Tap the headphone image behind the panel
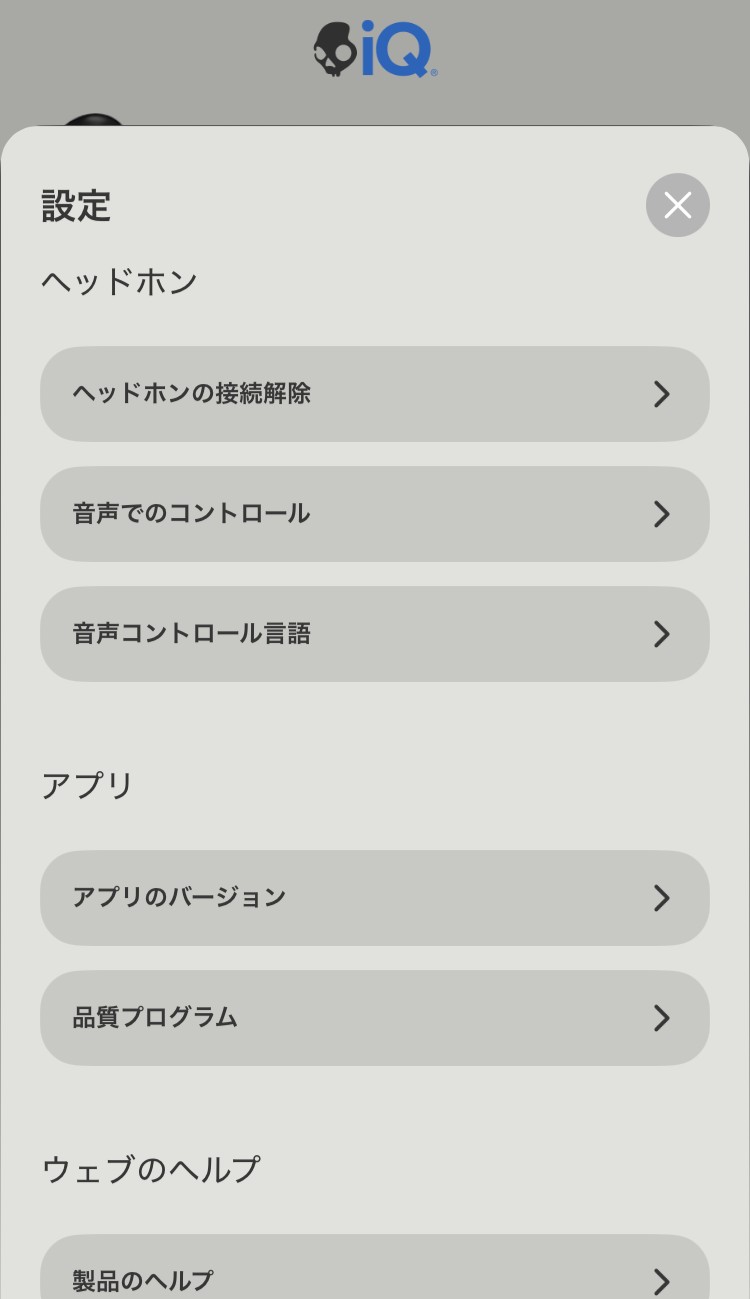 click(95, 121)
